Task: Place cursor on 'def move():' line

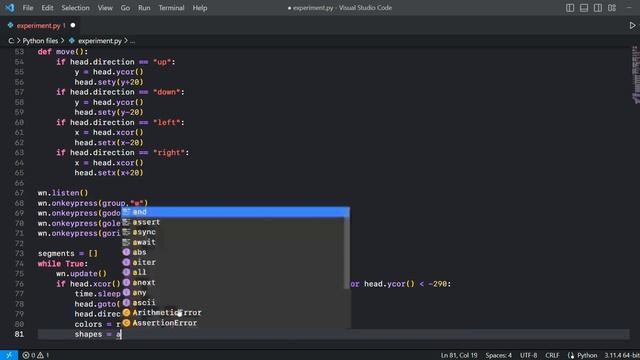Action: point(62,52)
